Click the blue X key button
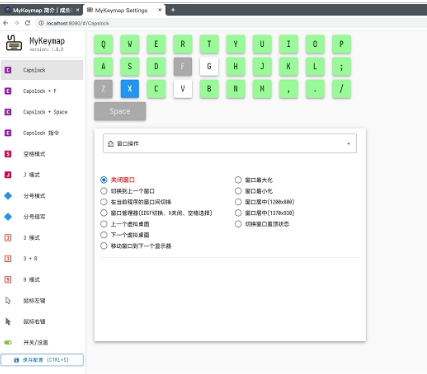This screenshot has height=374, width=427. pos(130,89)
